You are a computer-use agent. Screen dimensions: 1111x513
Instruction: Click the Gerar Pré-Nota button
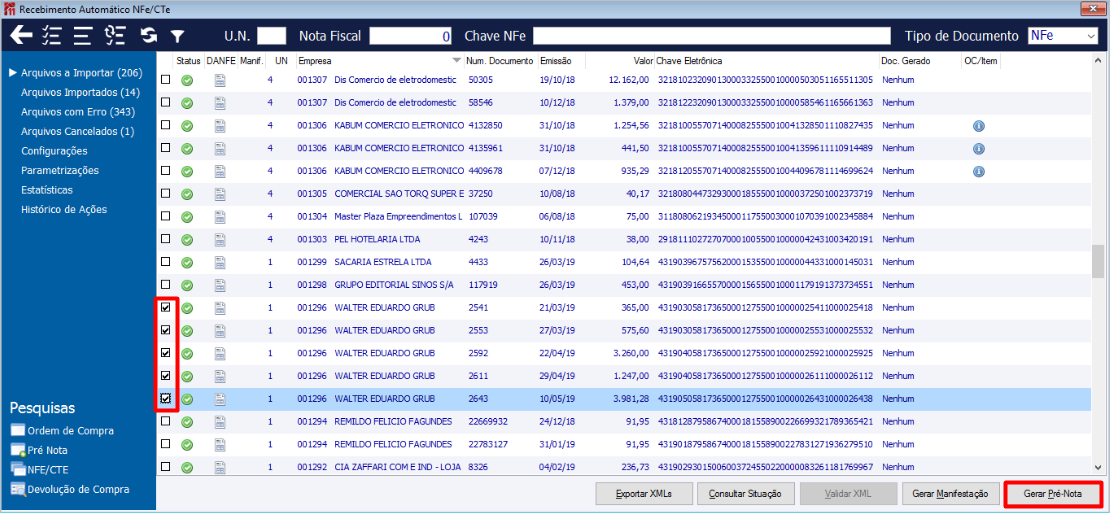pyautogui.click(x=1052, y=493)
